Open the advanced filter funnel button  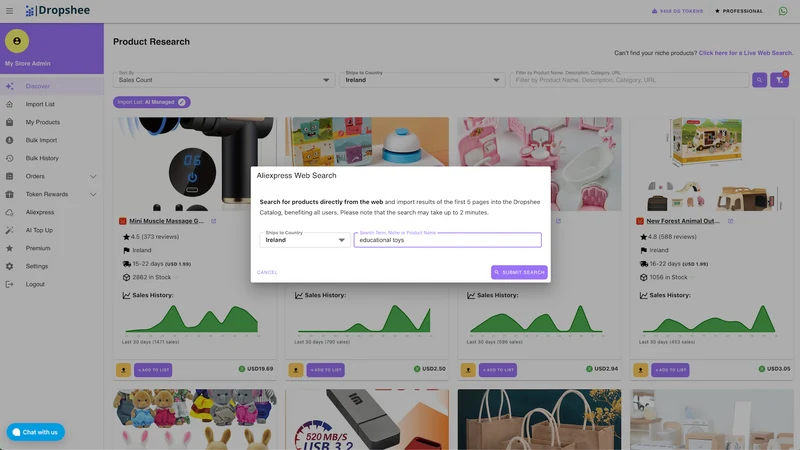pos(779,80)
